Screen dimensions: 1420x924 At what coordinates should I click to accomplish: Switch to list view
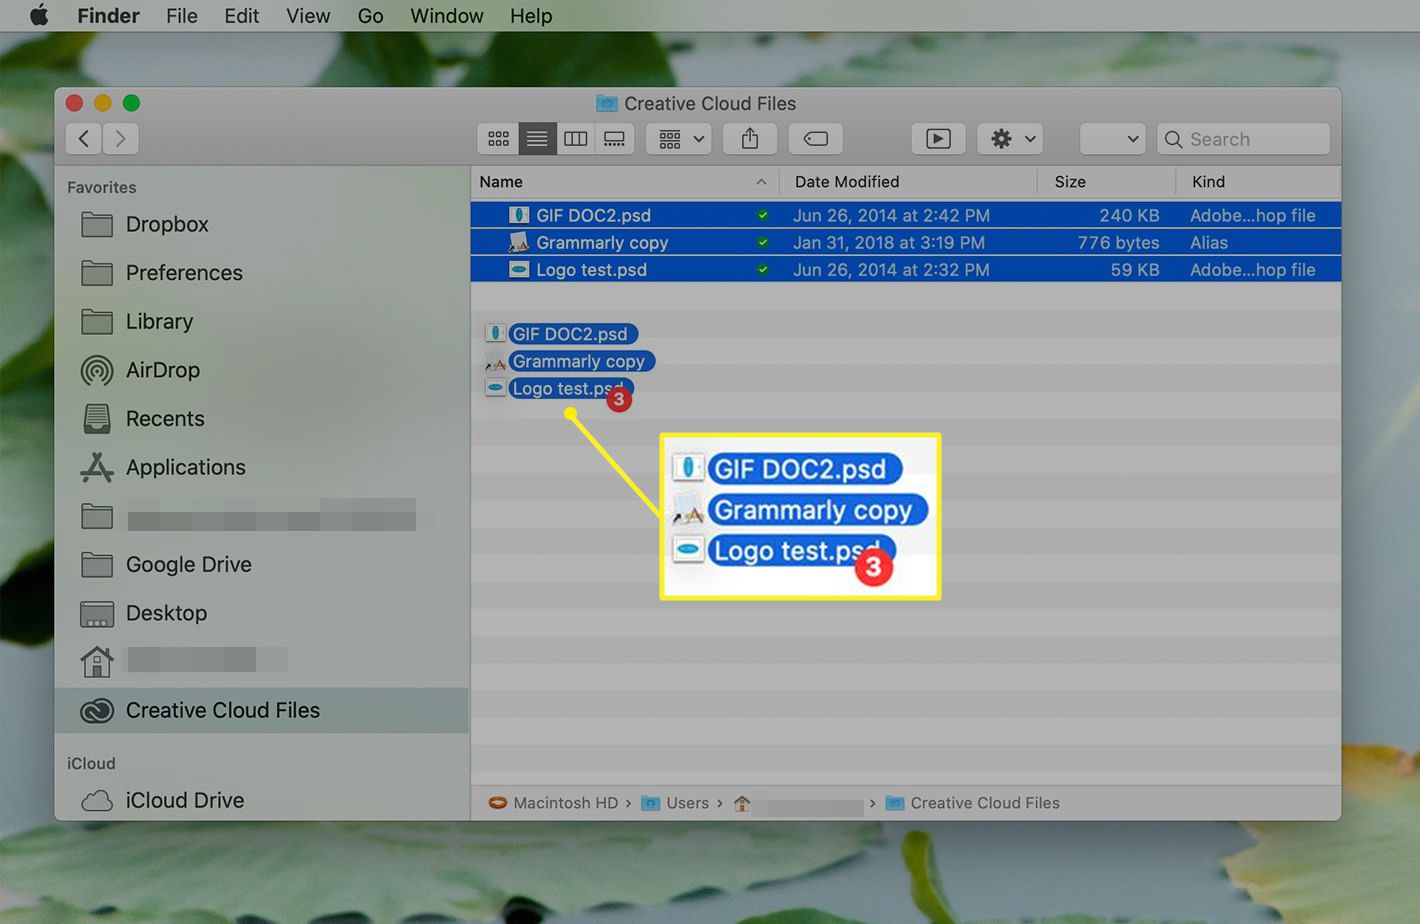[x=537, y=139]
